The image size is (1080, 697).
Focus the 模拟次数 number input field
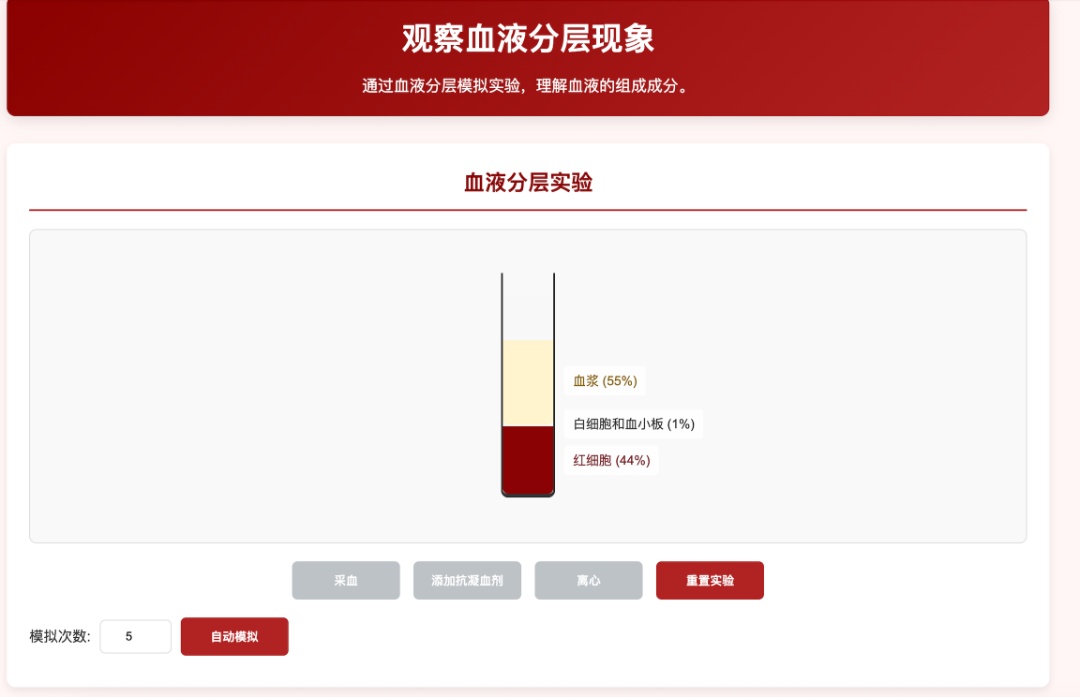pos(135,637)
